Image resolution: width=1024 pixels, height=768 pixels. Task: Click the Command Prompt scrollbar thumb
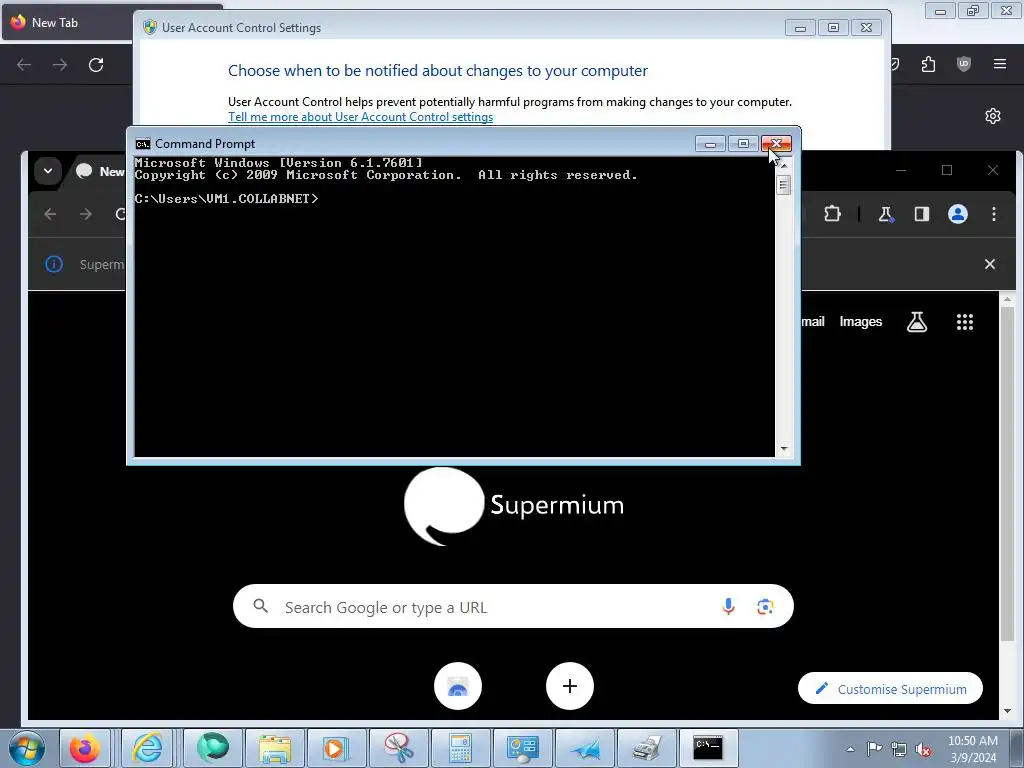pos(784,185)
